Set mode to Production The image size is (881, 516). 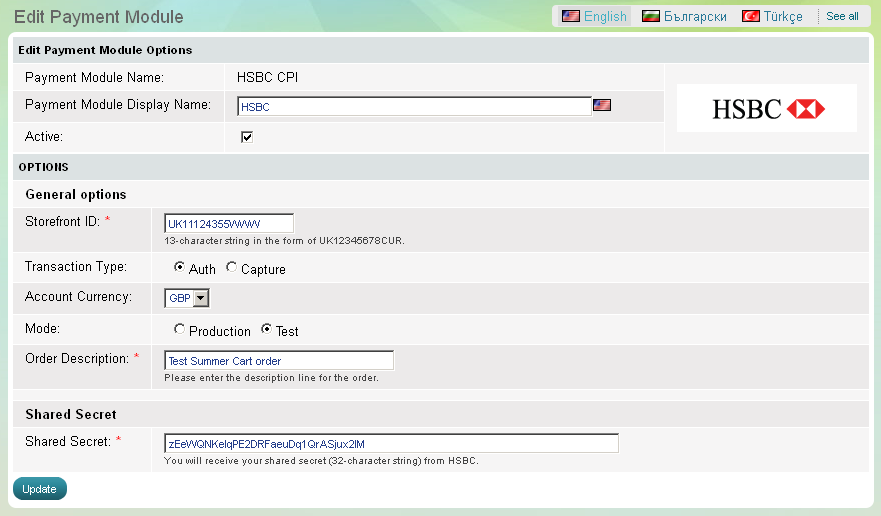pyautogui.click(x=179, y=329)
